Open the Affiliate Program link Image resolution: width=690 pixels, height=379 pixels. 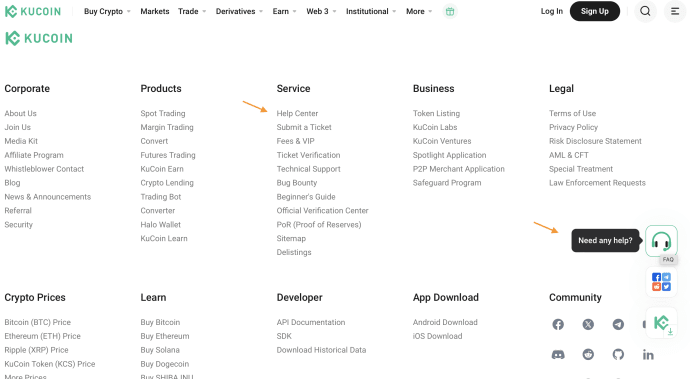click(x=34, y=155)
